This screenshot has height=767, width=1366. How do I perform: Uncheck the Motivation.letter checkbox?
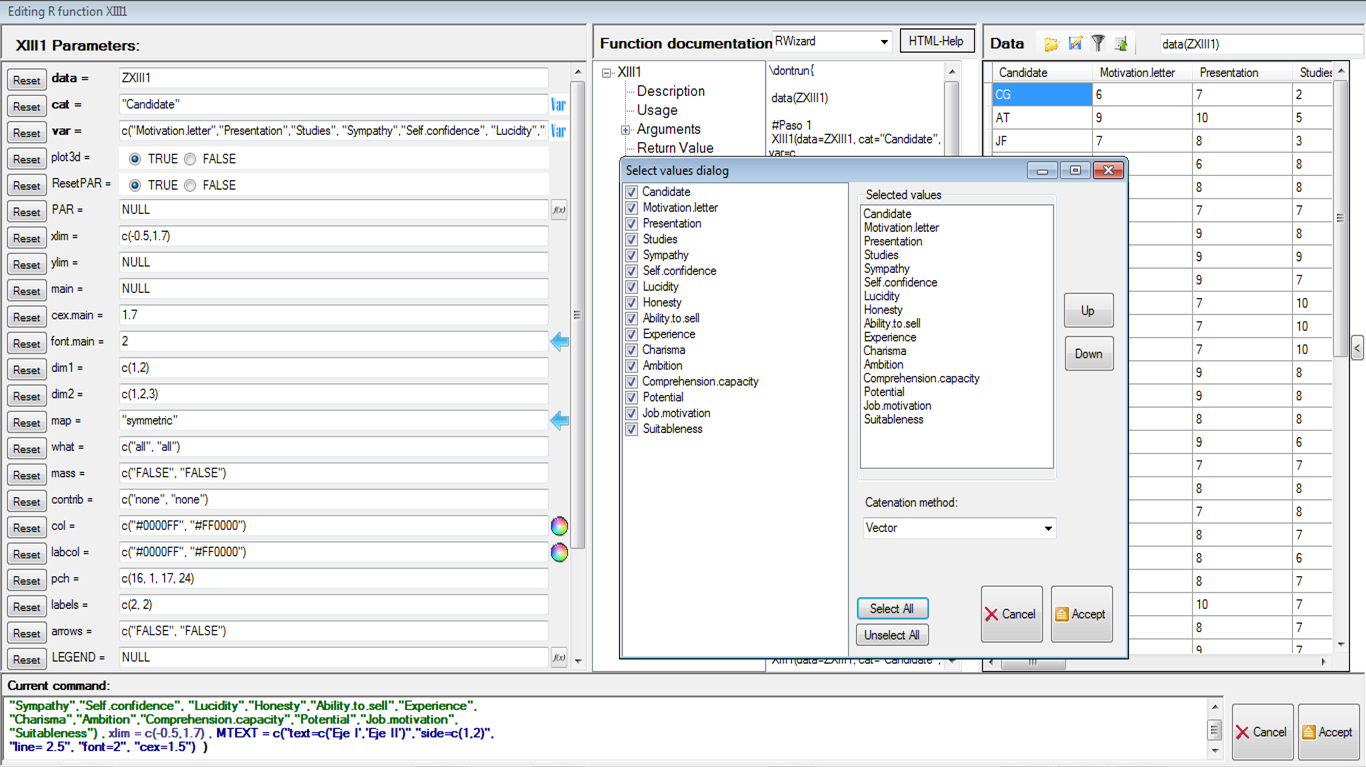pyautogui.click(x=631, y=208)
